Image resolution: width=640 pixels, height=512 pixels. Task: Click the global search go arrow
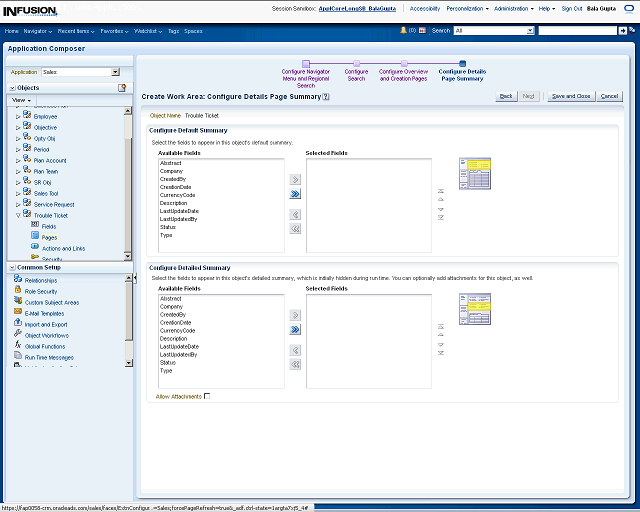(621, 31)
